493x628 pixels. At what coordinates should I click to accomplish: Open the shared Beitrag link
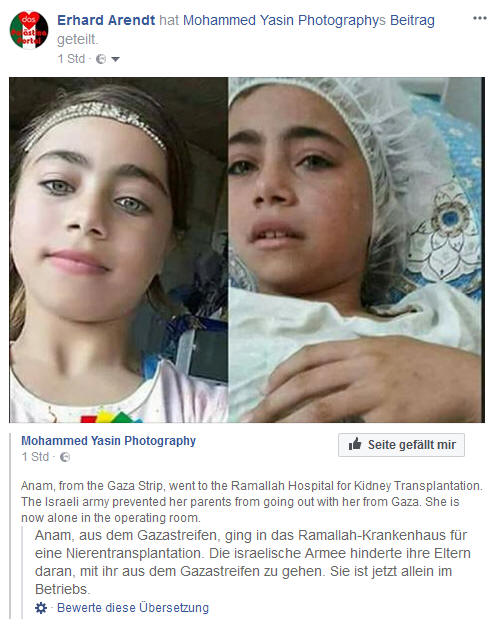click(x=412, y=20)
